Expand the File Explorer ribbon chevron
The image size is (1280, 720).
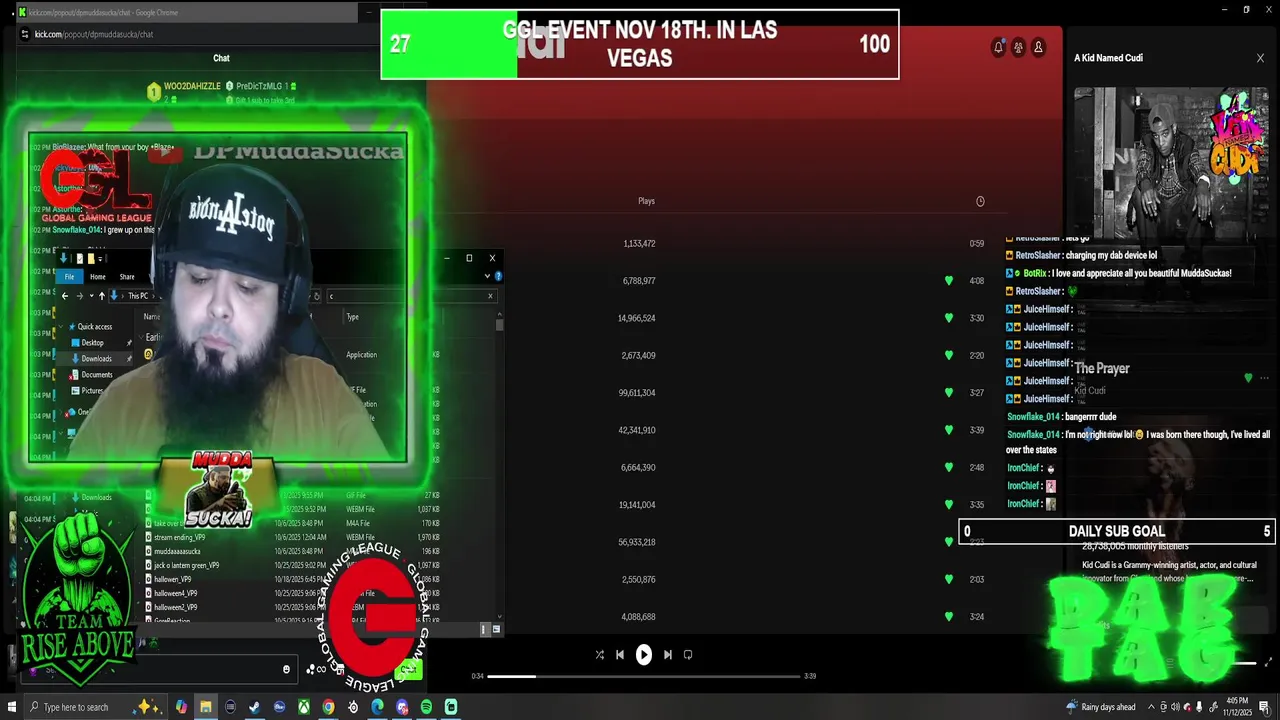[x=489, y=276]
